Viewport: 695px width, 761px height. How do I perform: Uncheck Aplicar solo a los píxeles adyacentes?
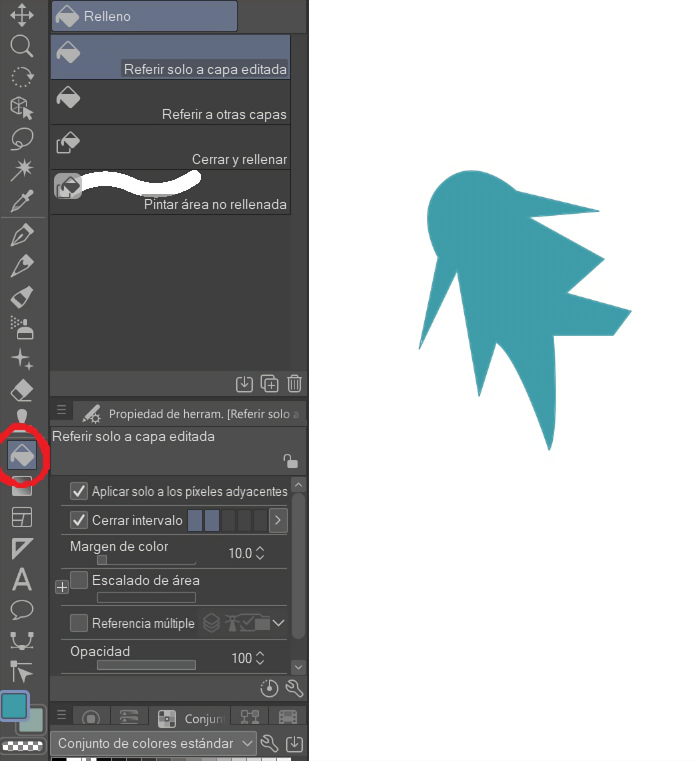[79, 491]
